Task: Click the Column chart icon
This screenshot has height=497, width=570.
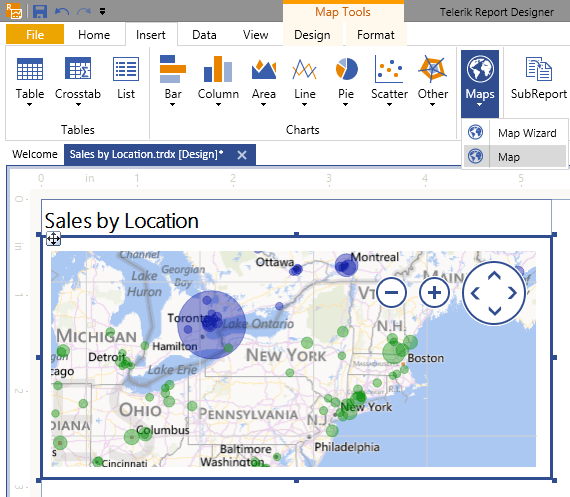Action: pyautogui.click(x=218, y=69)
